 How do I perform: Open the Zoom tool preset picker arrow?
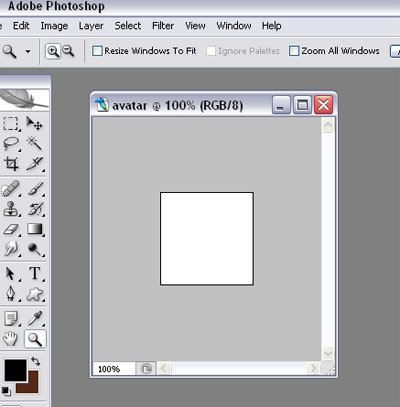[28, 51]
